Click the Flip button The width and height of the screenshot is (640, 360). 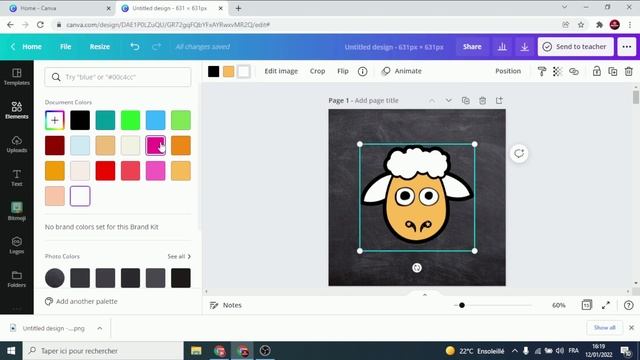click(x=343, y=71)
